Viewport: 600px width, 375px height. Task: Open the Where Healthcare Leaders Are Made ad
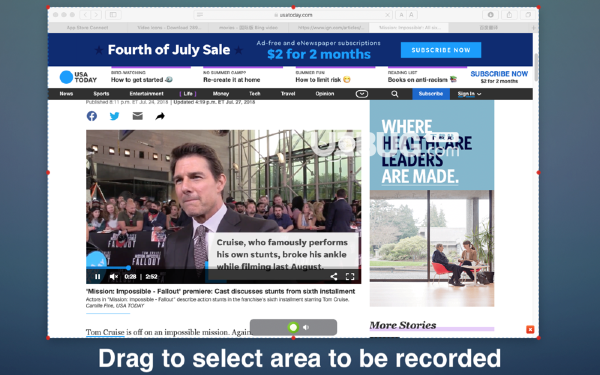[432, 203]
